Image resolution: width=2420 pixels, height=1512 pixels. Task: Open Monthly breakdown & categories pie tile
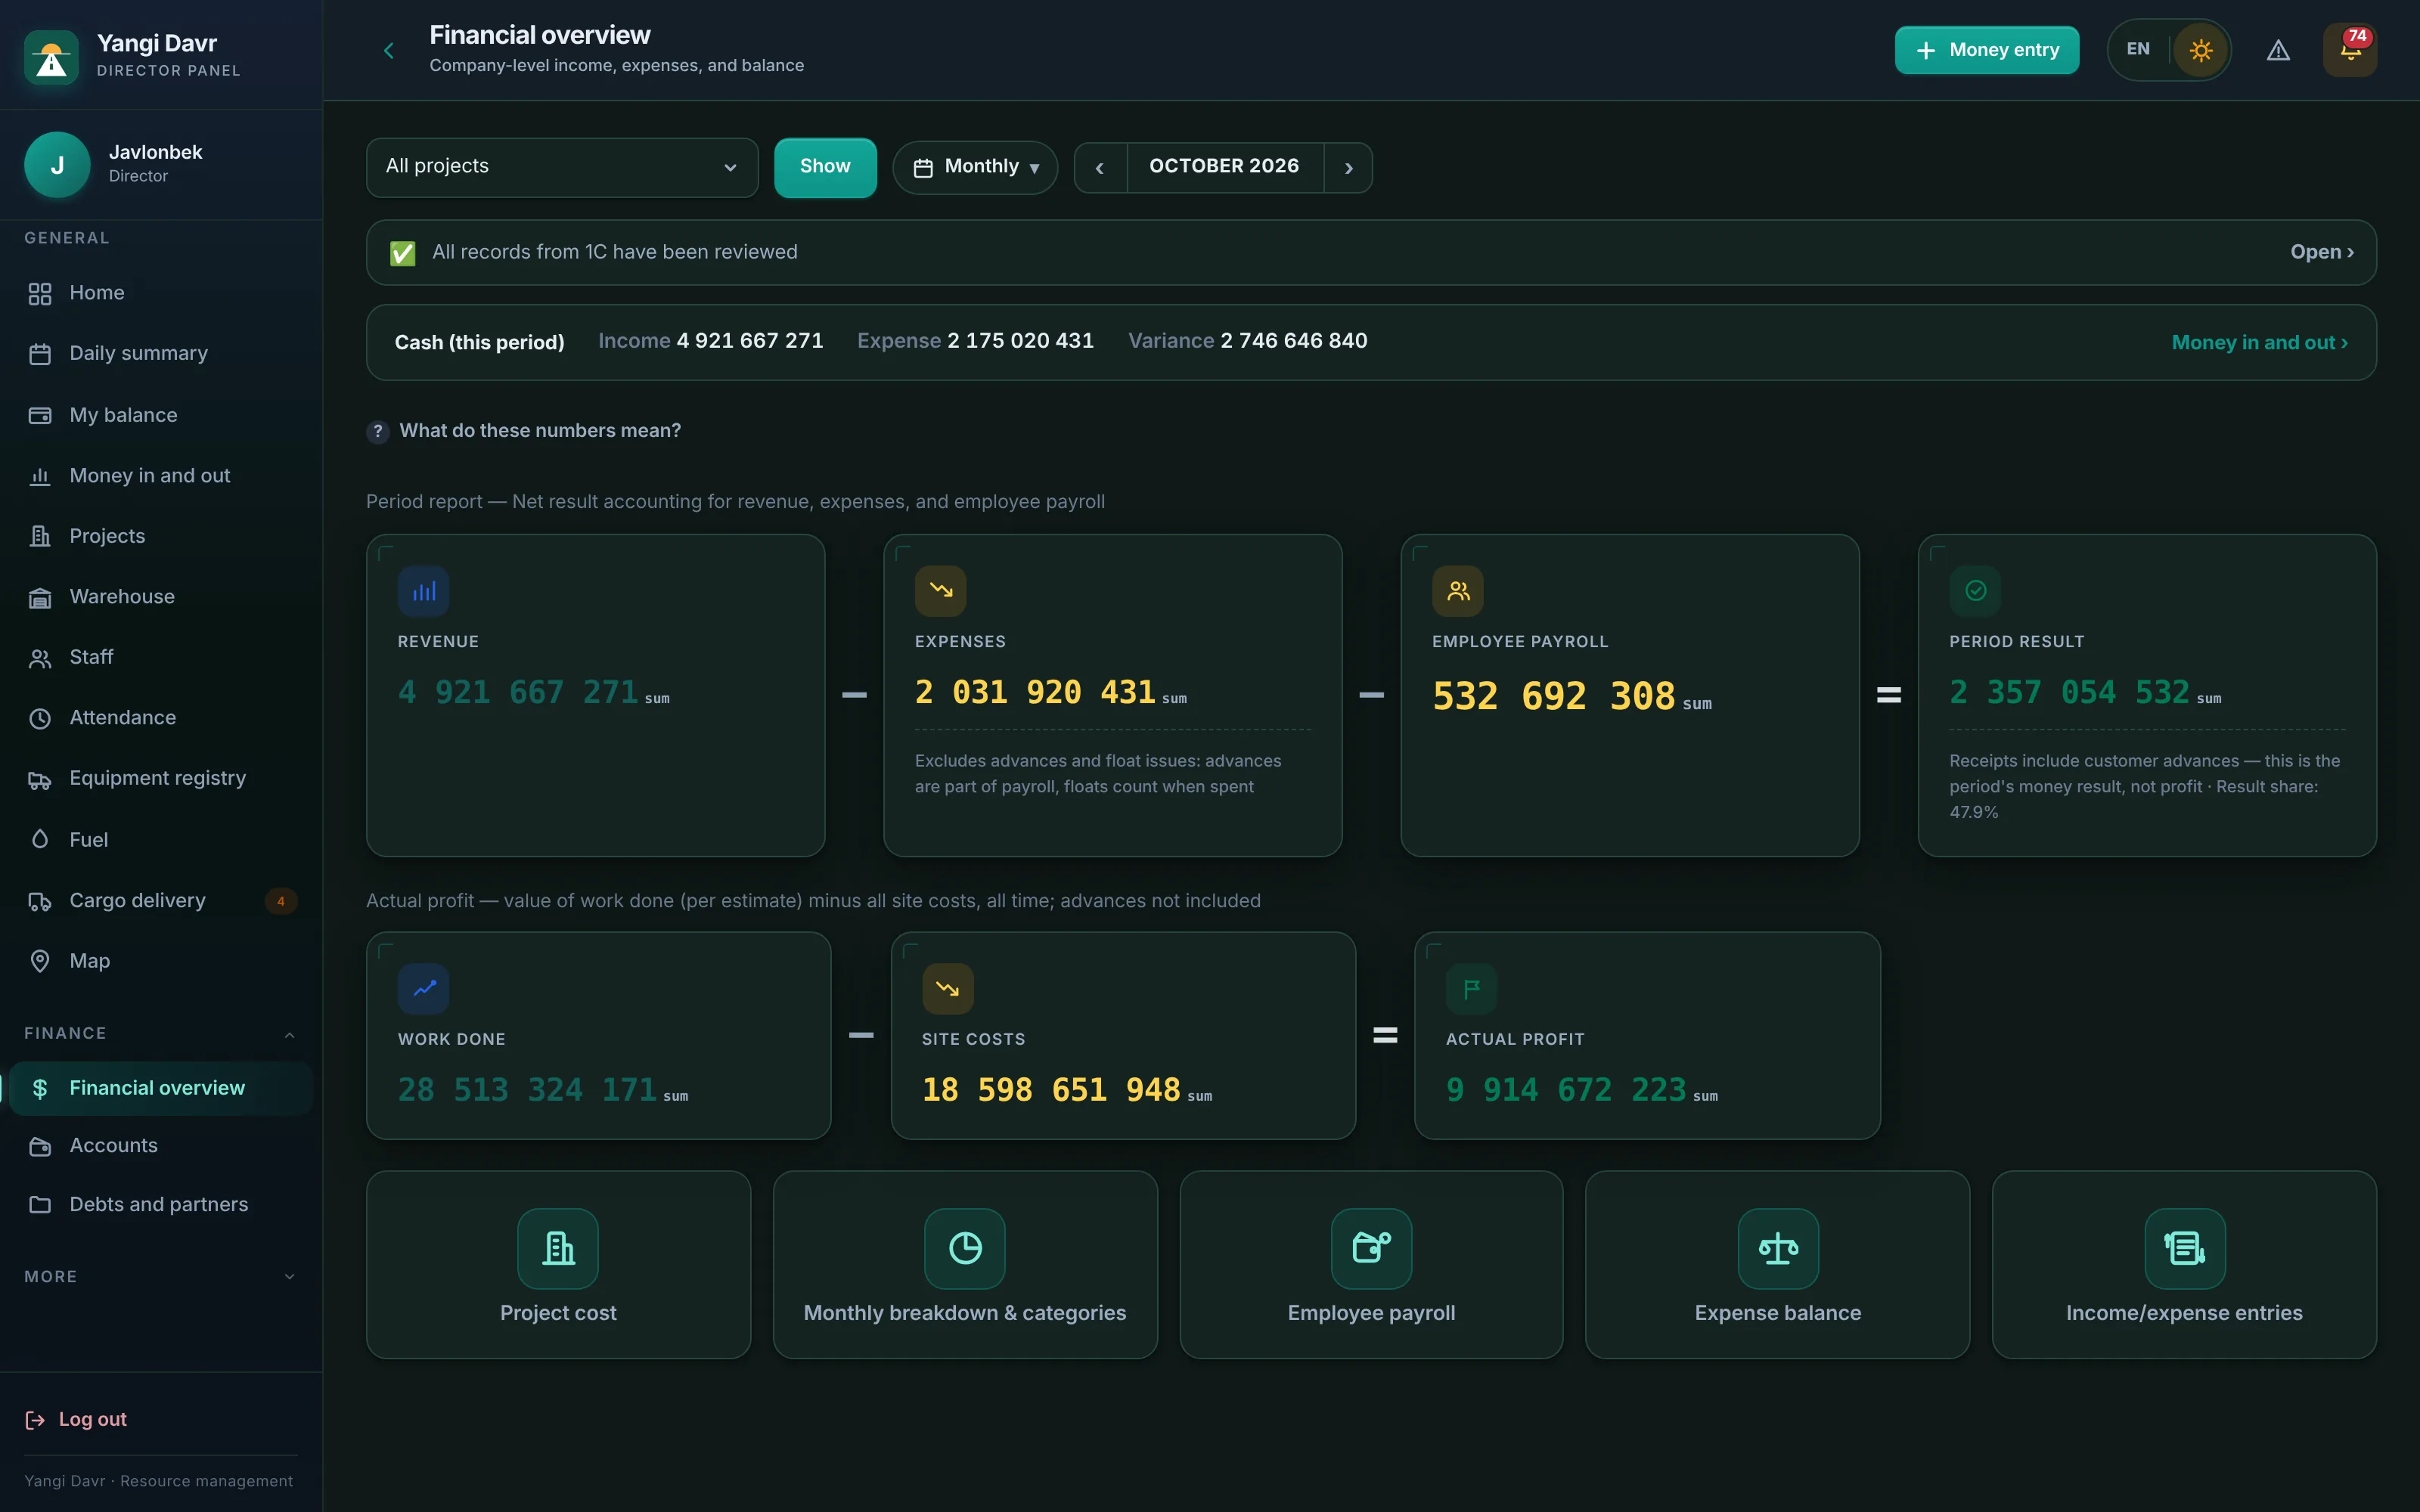coord(965,1265)
